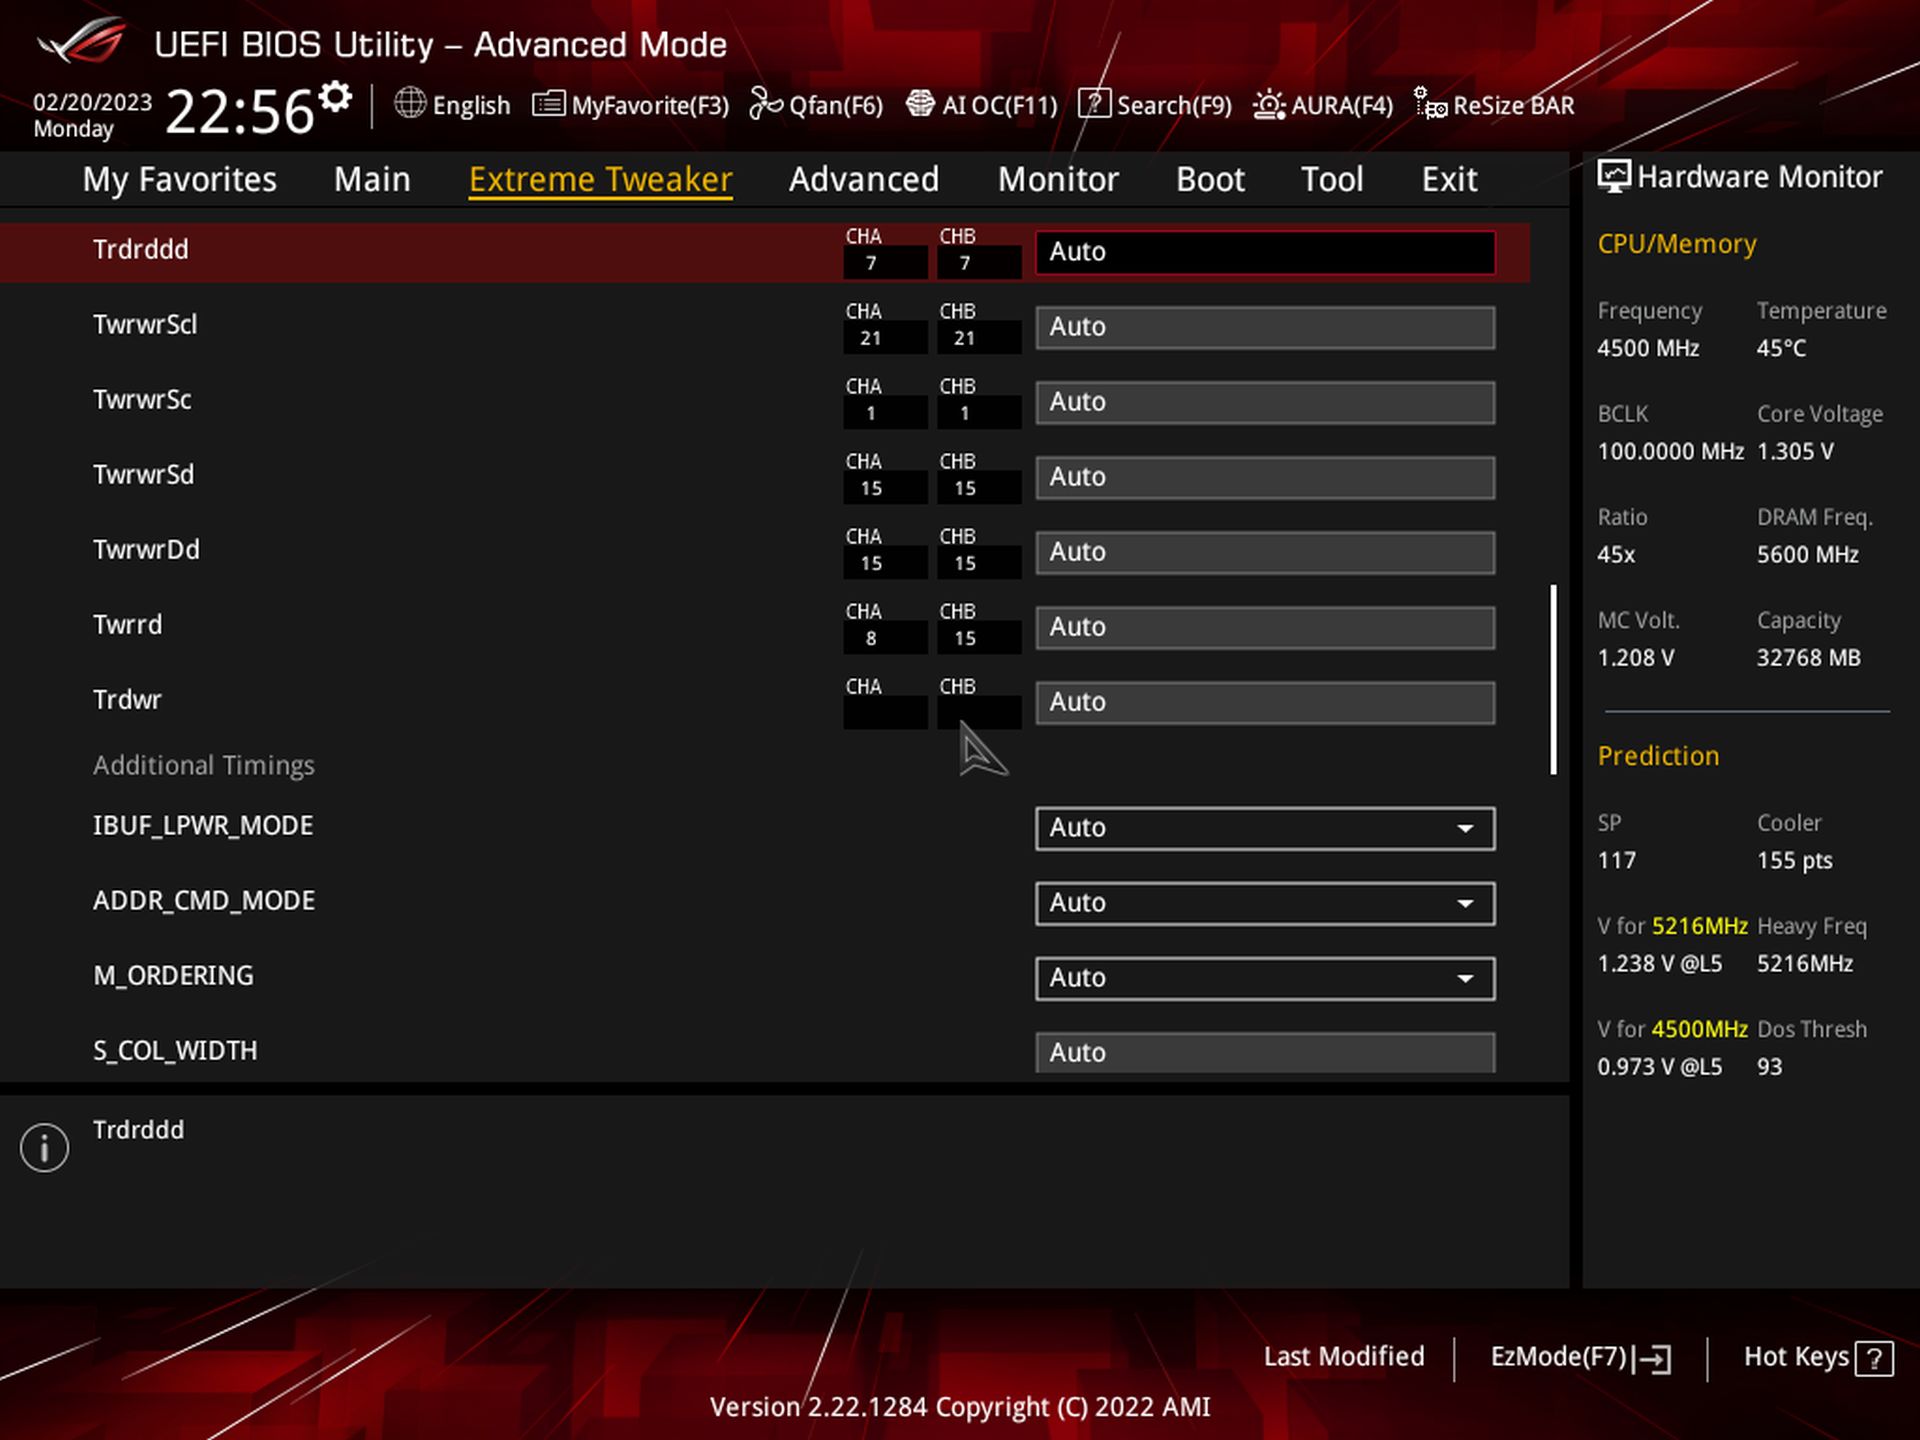View Last Modified changes

tap(1344, 1357)
